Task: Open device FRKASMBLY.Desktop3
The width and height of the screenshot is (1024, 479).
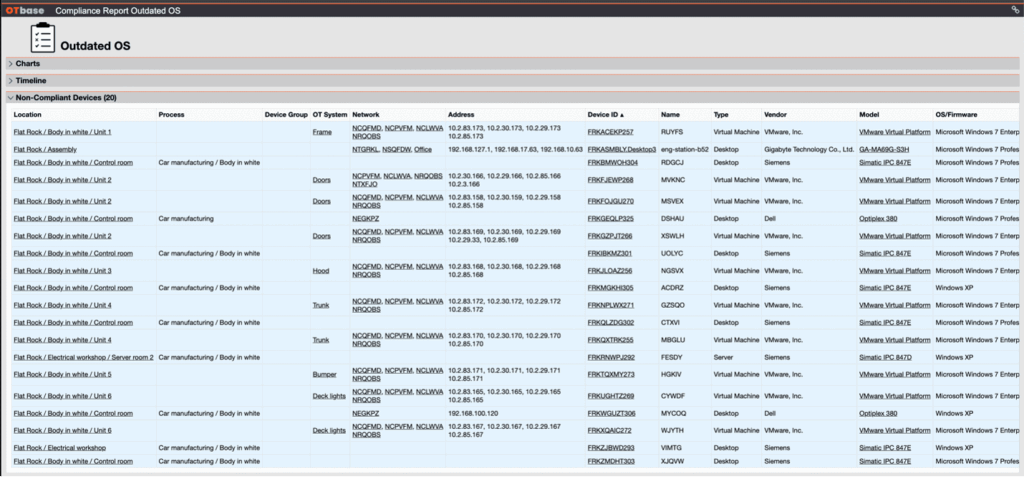Action: pyautogui.click(x=622, y=149)
